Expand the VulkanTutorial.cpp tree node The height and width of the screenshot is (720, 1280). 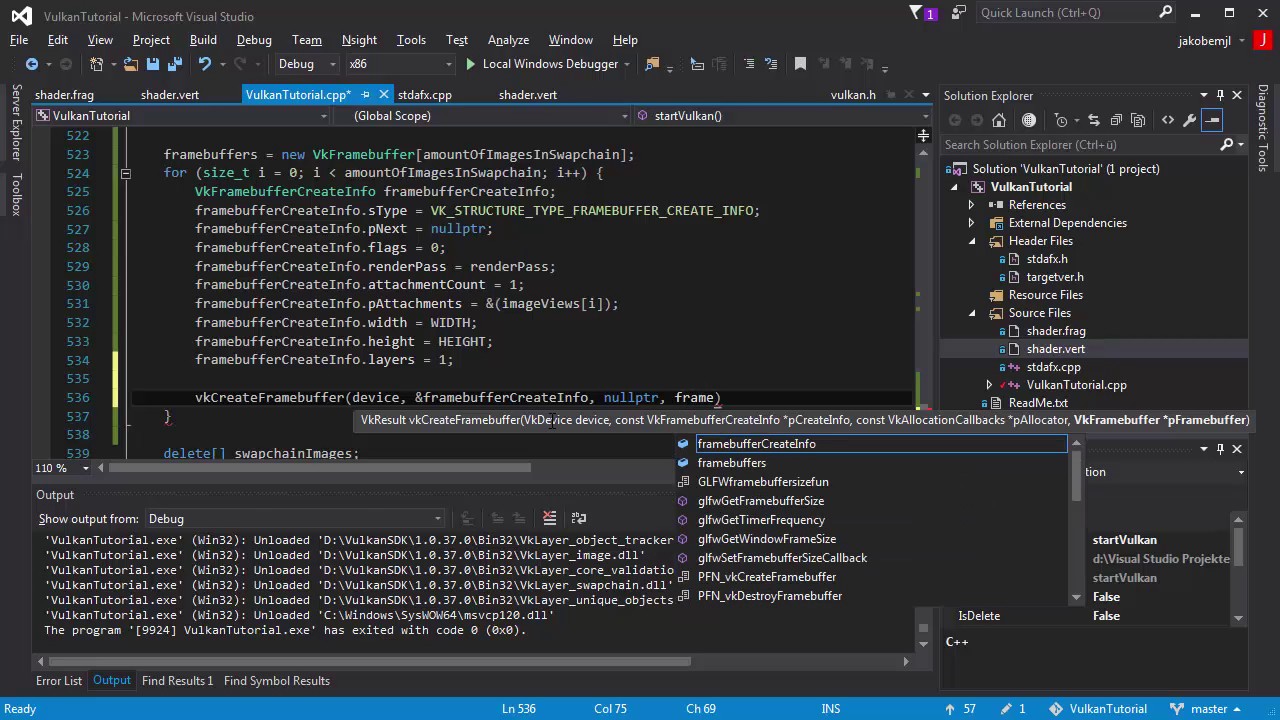click(x=989, y=385)
